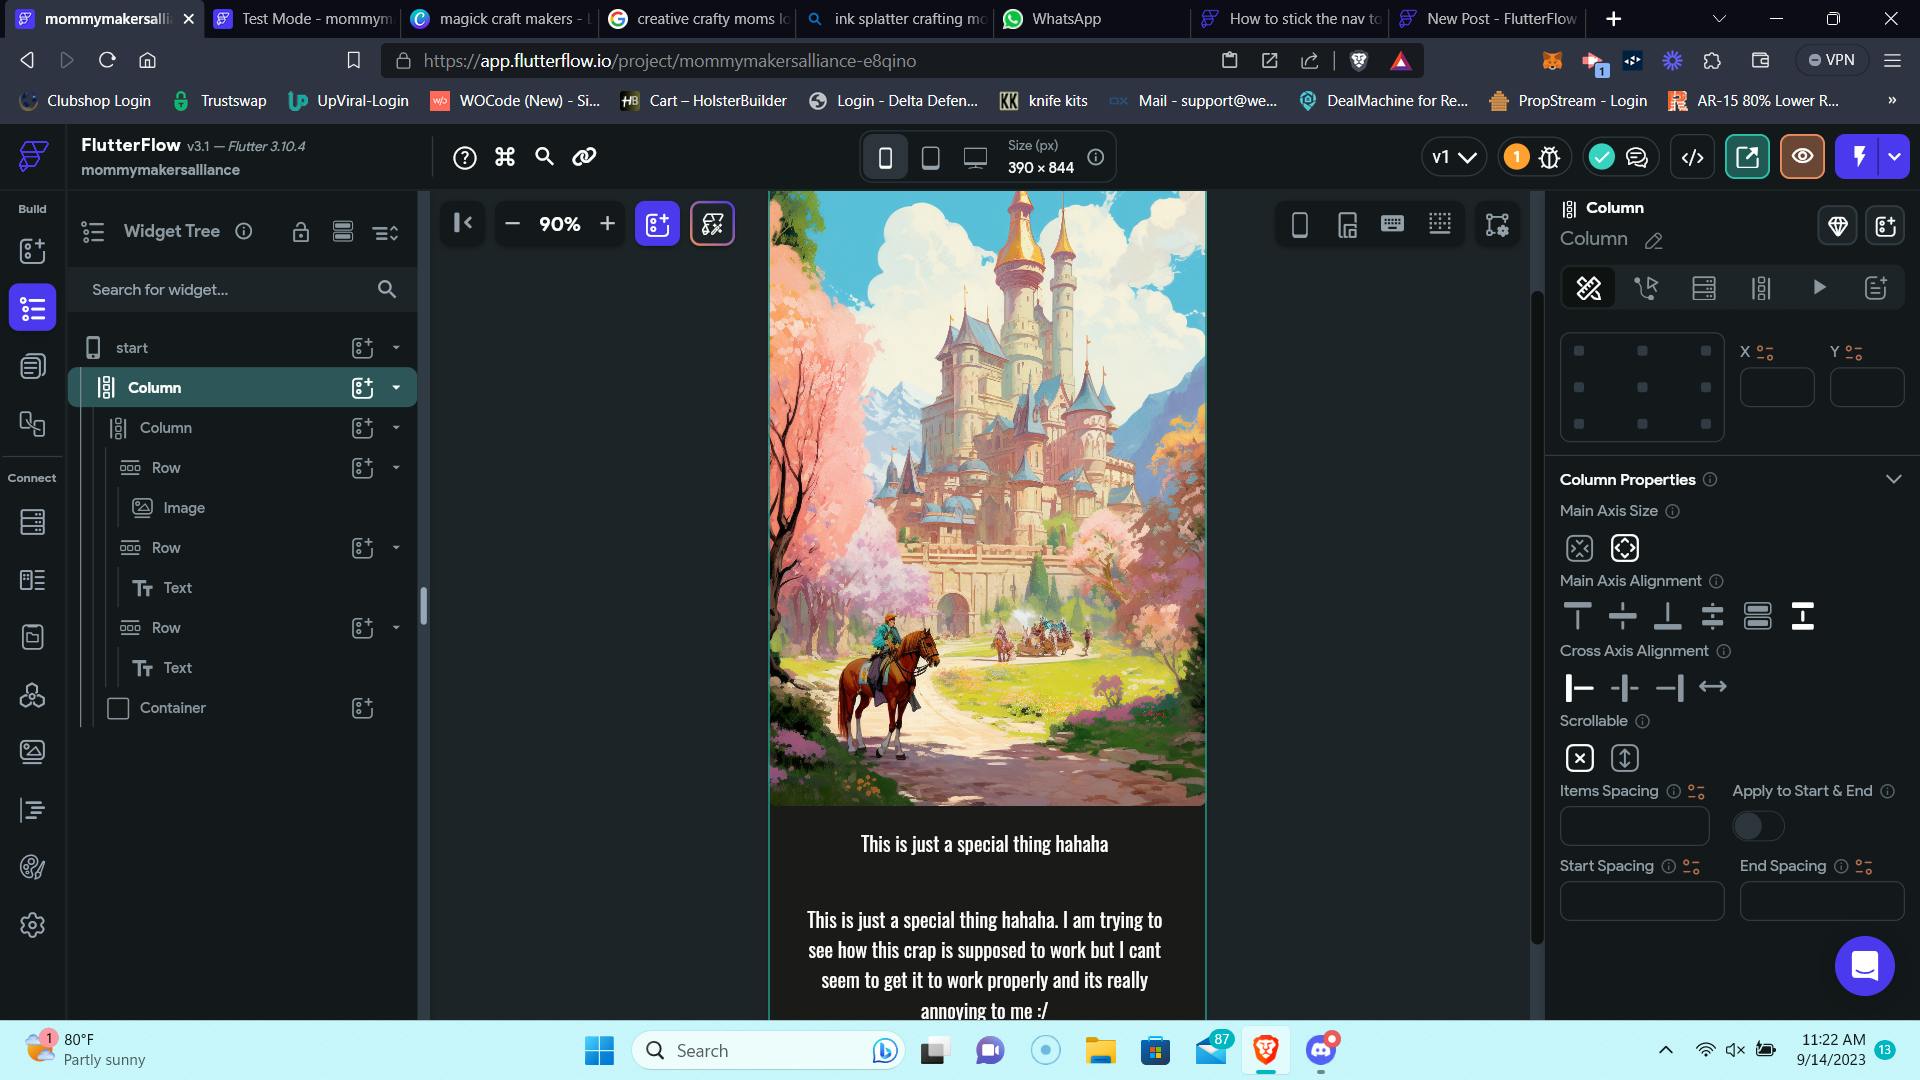Viewport: 1920px width, 1080px height.
Task: Enable the Scrollable vertical option
Action: 1624,758
